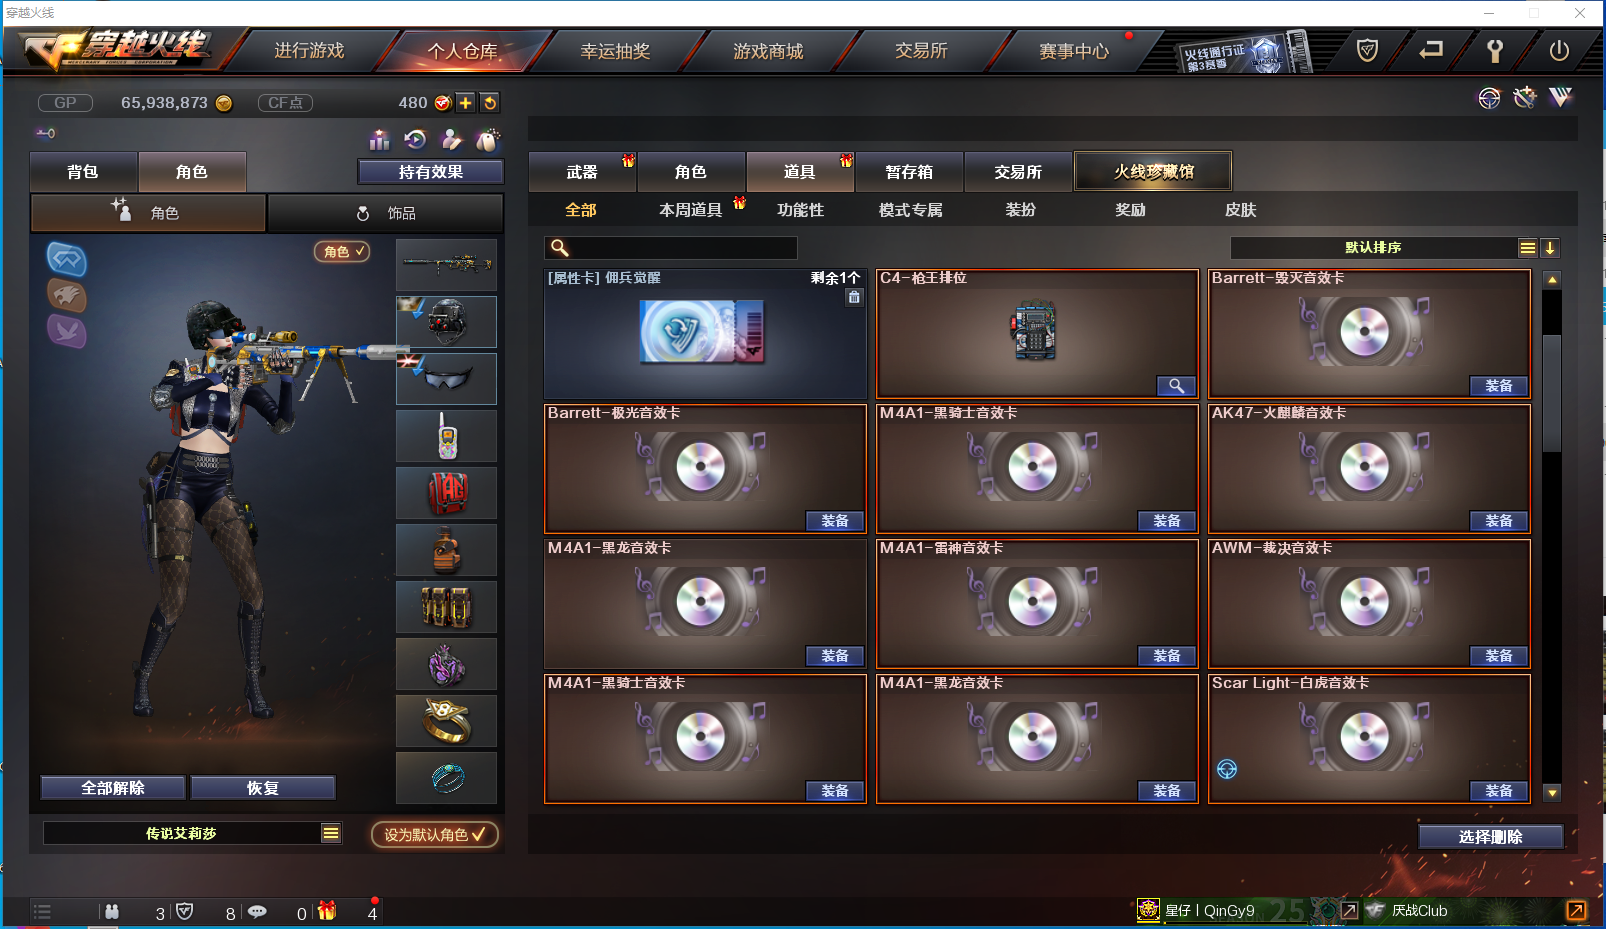
Task: Click the gold ring accessory slot
Action: 446,721
